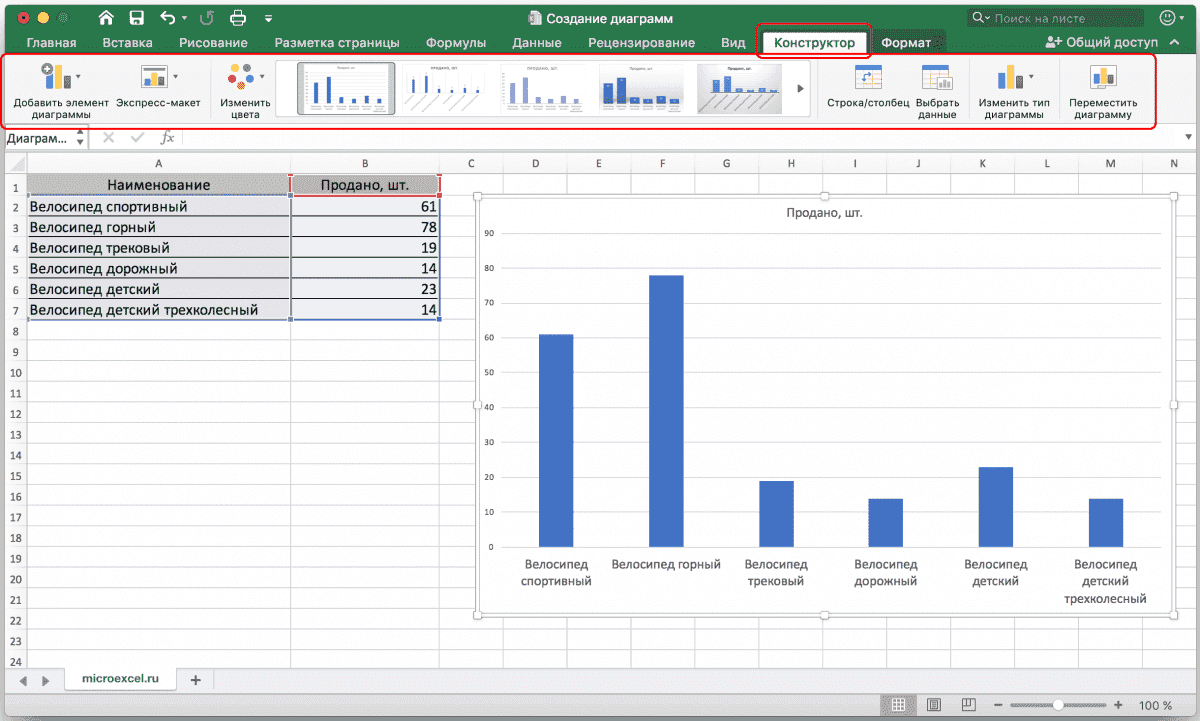Add a new sheet with plus icon

(x=195, y=680)
